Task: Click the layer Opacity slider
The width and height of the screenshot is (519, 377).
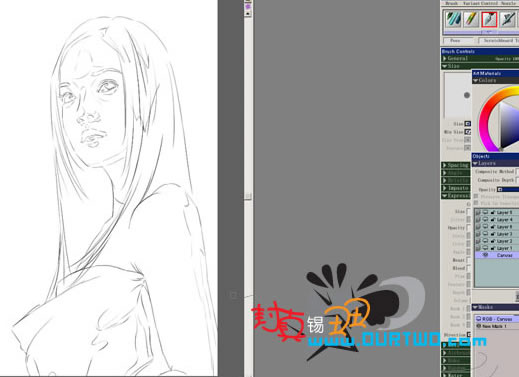Action: (508, 189)
